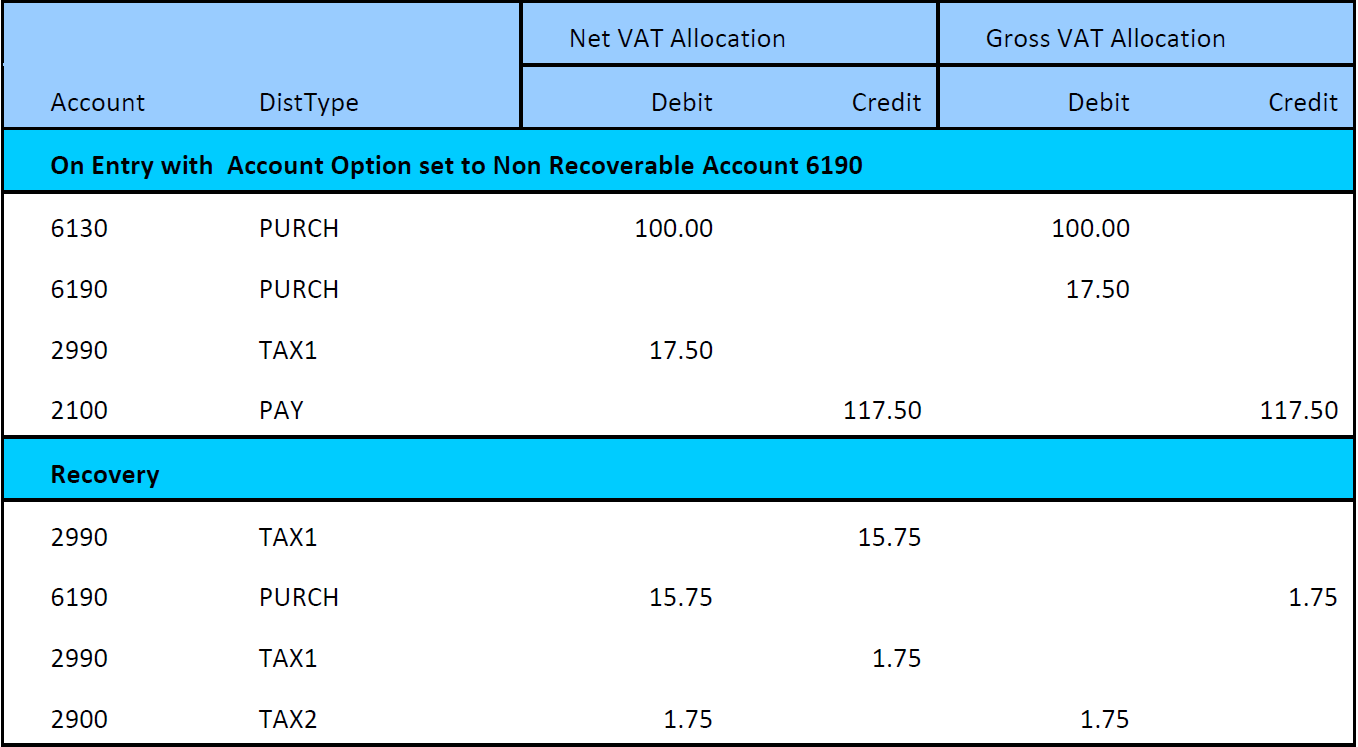Image resolution: width=1358 pixels, height=747 pixels.
Task: Click account number 6130
Action: (79, 228)
